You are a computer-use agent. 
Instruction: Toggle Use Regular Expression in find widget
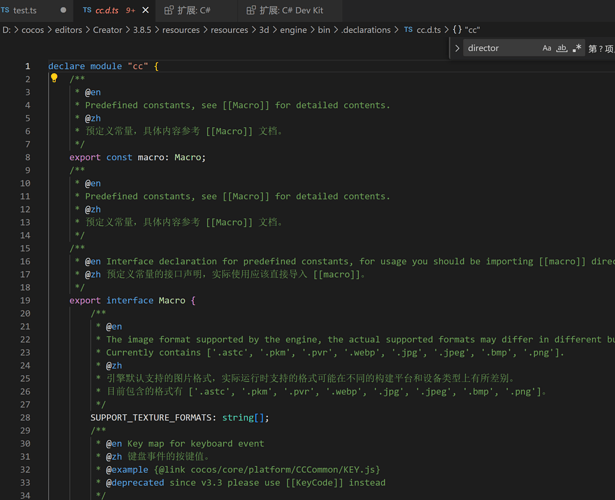(577, 48)
